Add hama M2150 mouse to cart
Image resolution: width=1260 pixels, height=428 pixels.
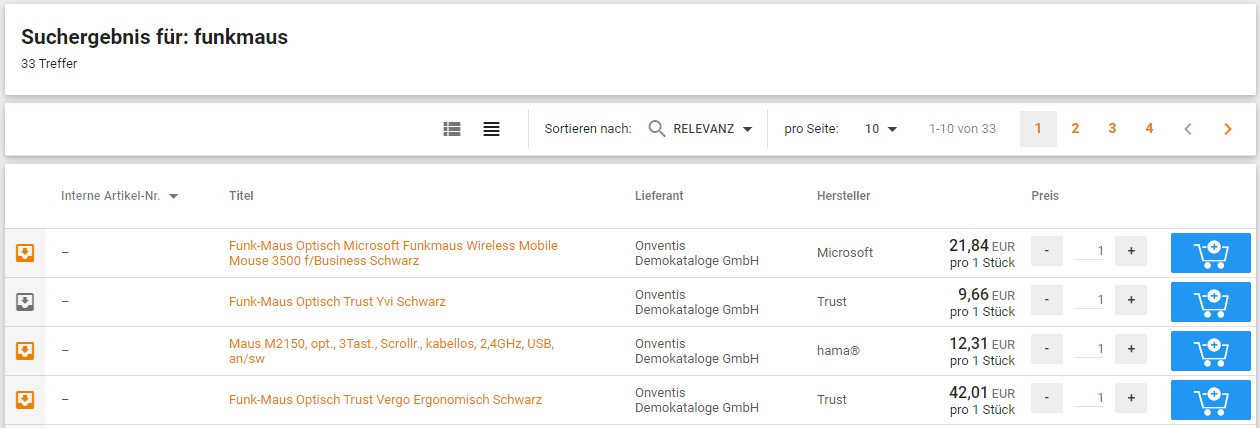tap(1210, 351)
